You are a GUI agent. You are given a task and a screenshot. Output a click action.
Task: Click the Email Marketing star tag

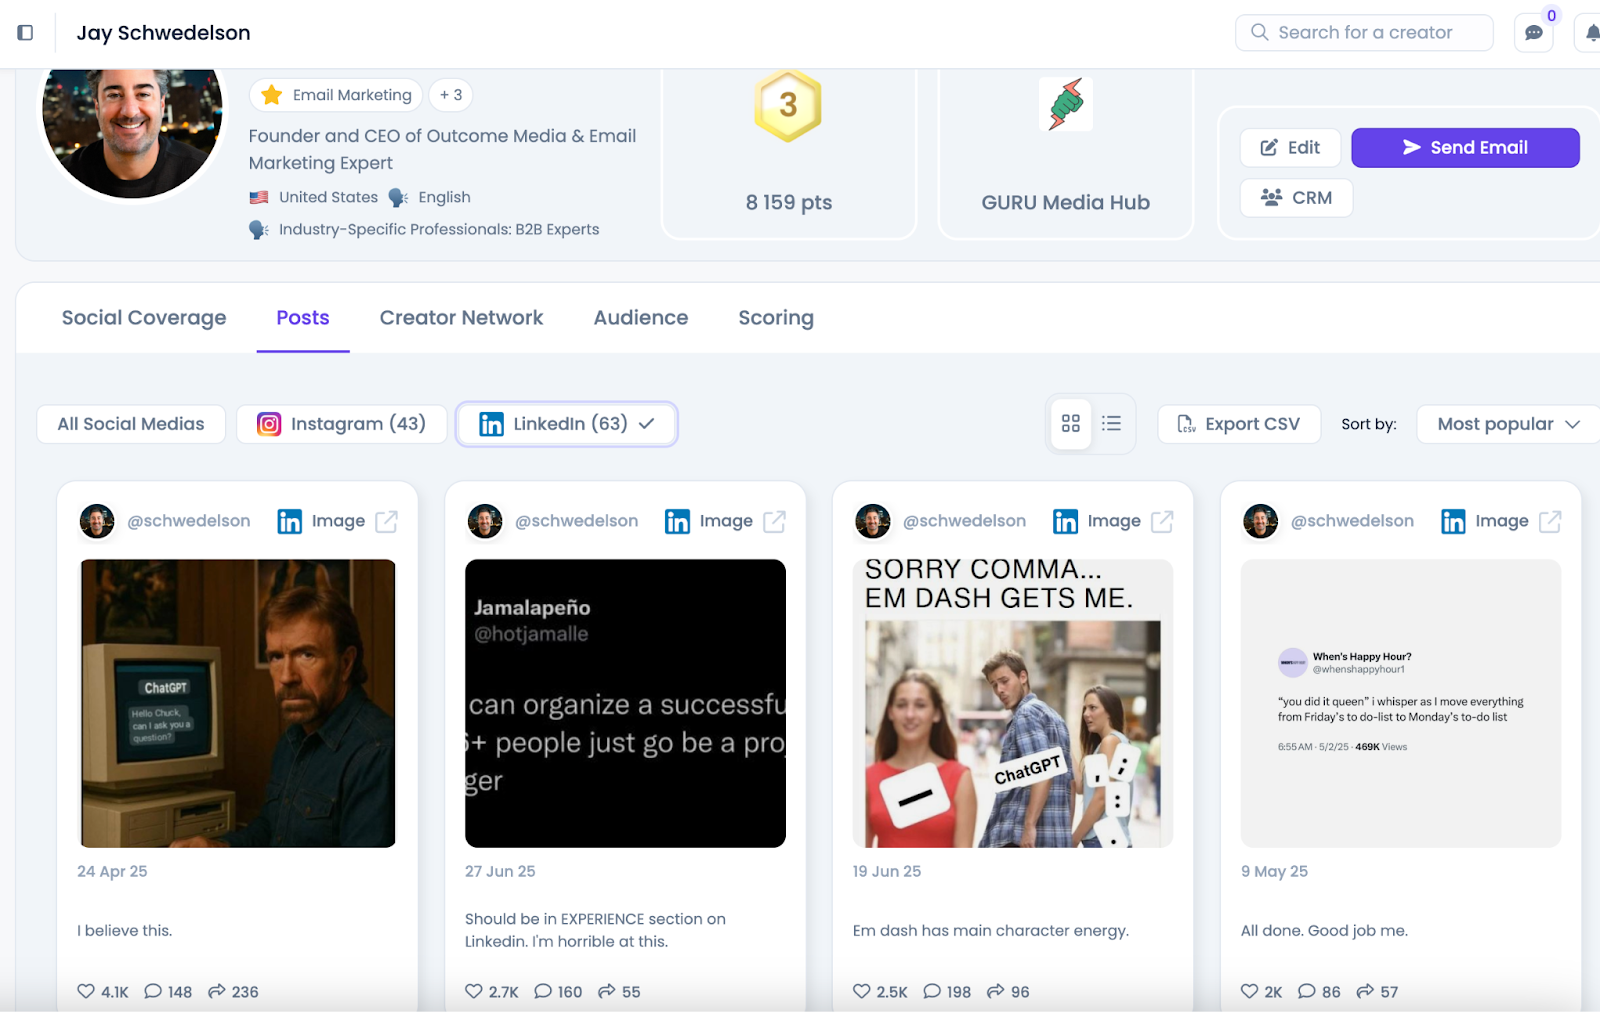pos(336,95)
